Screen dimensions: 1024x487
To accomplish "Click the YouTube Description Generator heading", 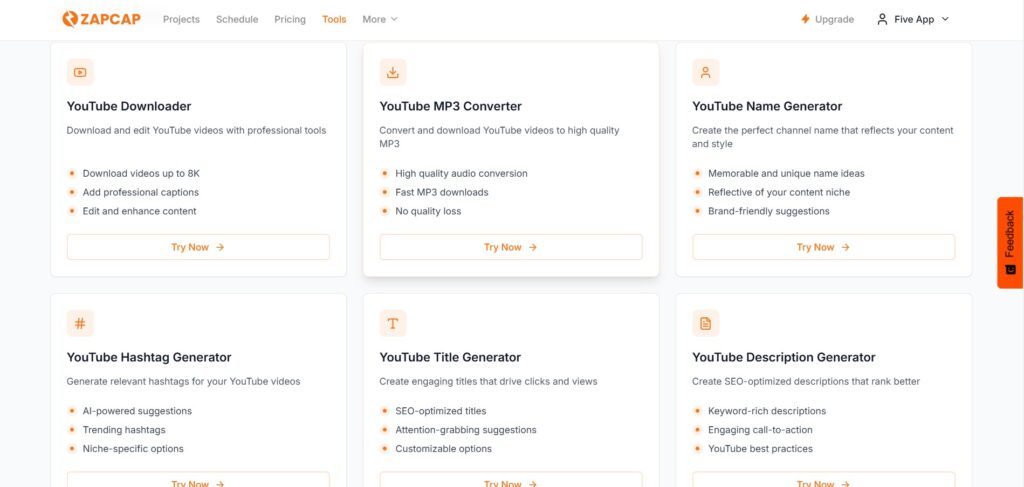I will click(x=784, y=358).
